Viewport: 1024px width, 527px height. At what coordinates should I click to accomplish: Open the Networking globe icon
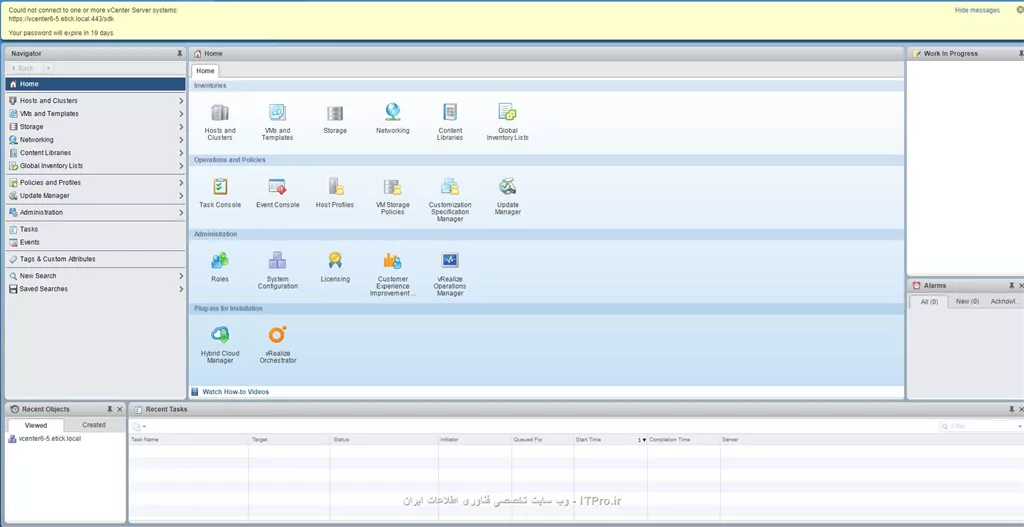click(392, 112)
